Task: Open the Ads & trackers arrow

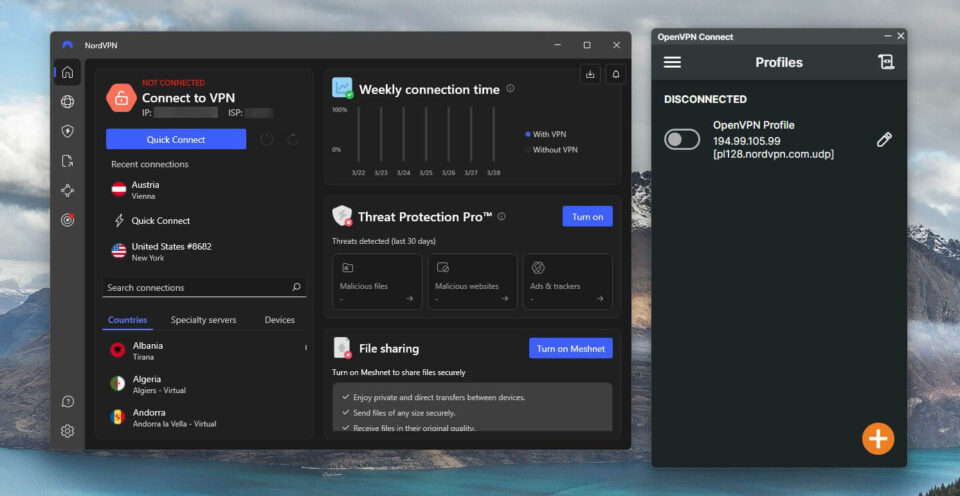Action: pyautogui.click(x=599, y=299)
